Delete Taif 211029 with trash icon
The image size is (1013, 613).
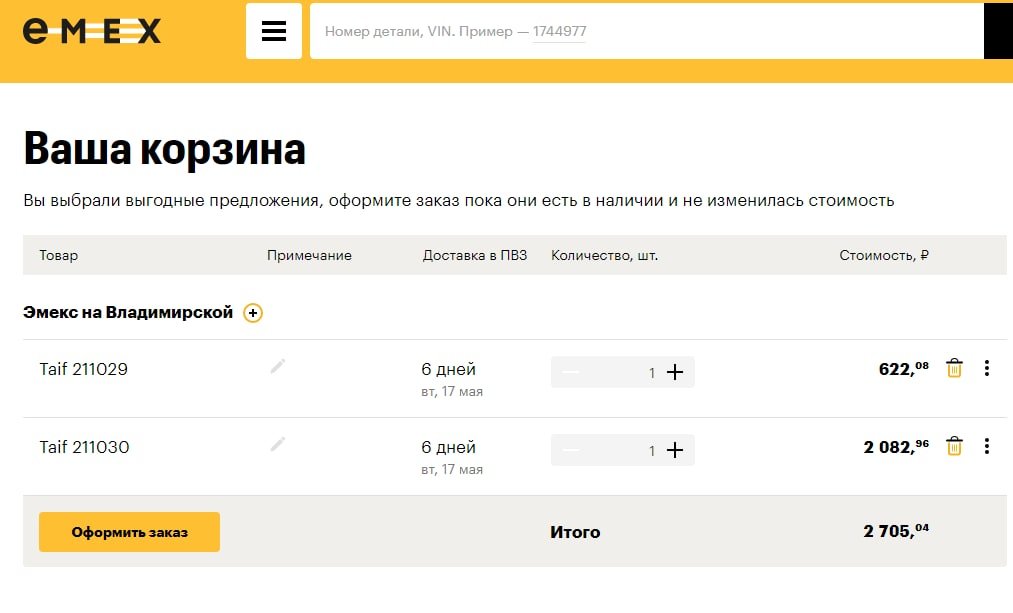pyautogui.click(x=954, y=368)
